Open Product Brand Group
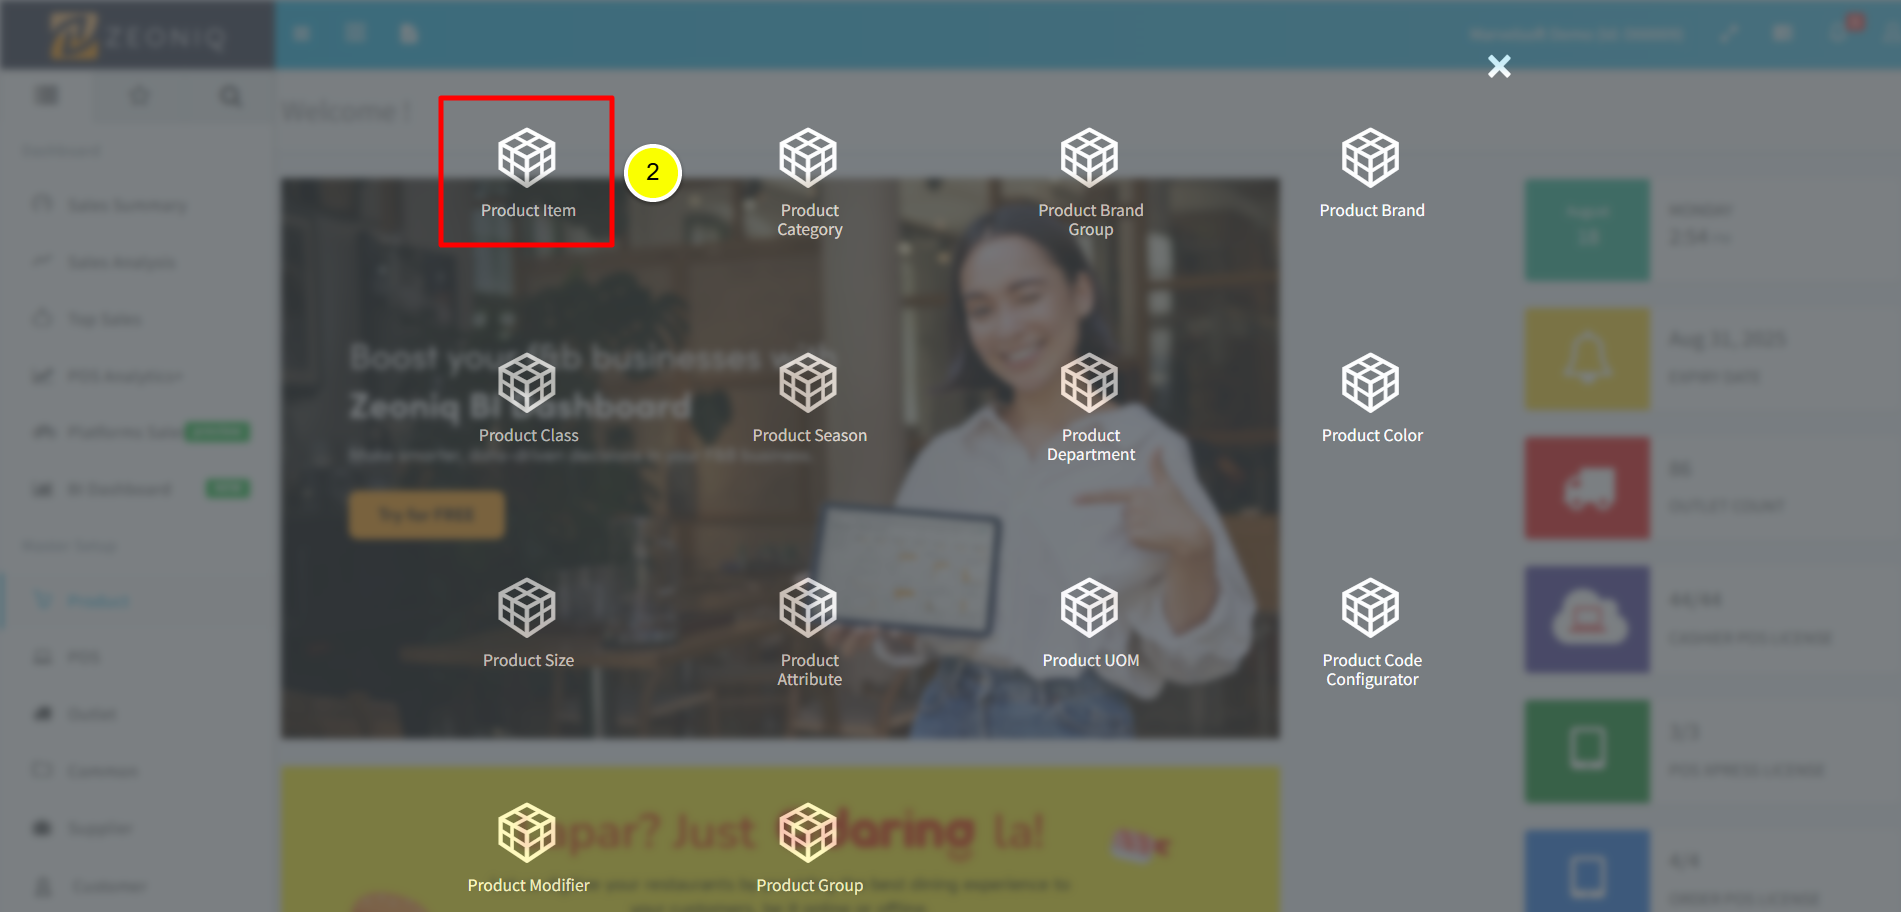Screen dimensions: 1901x912 (x=1090, y=182)
